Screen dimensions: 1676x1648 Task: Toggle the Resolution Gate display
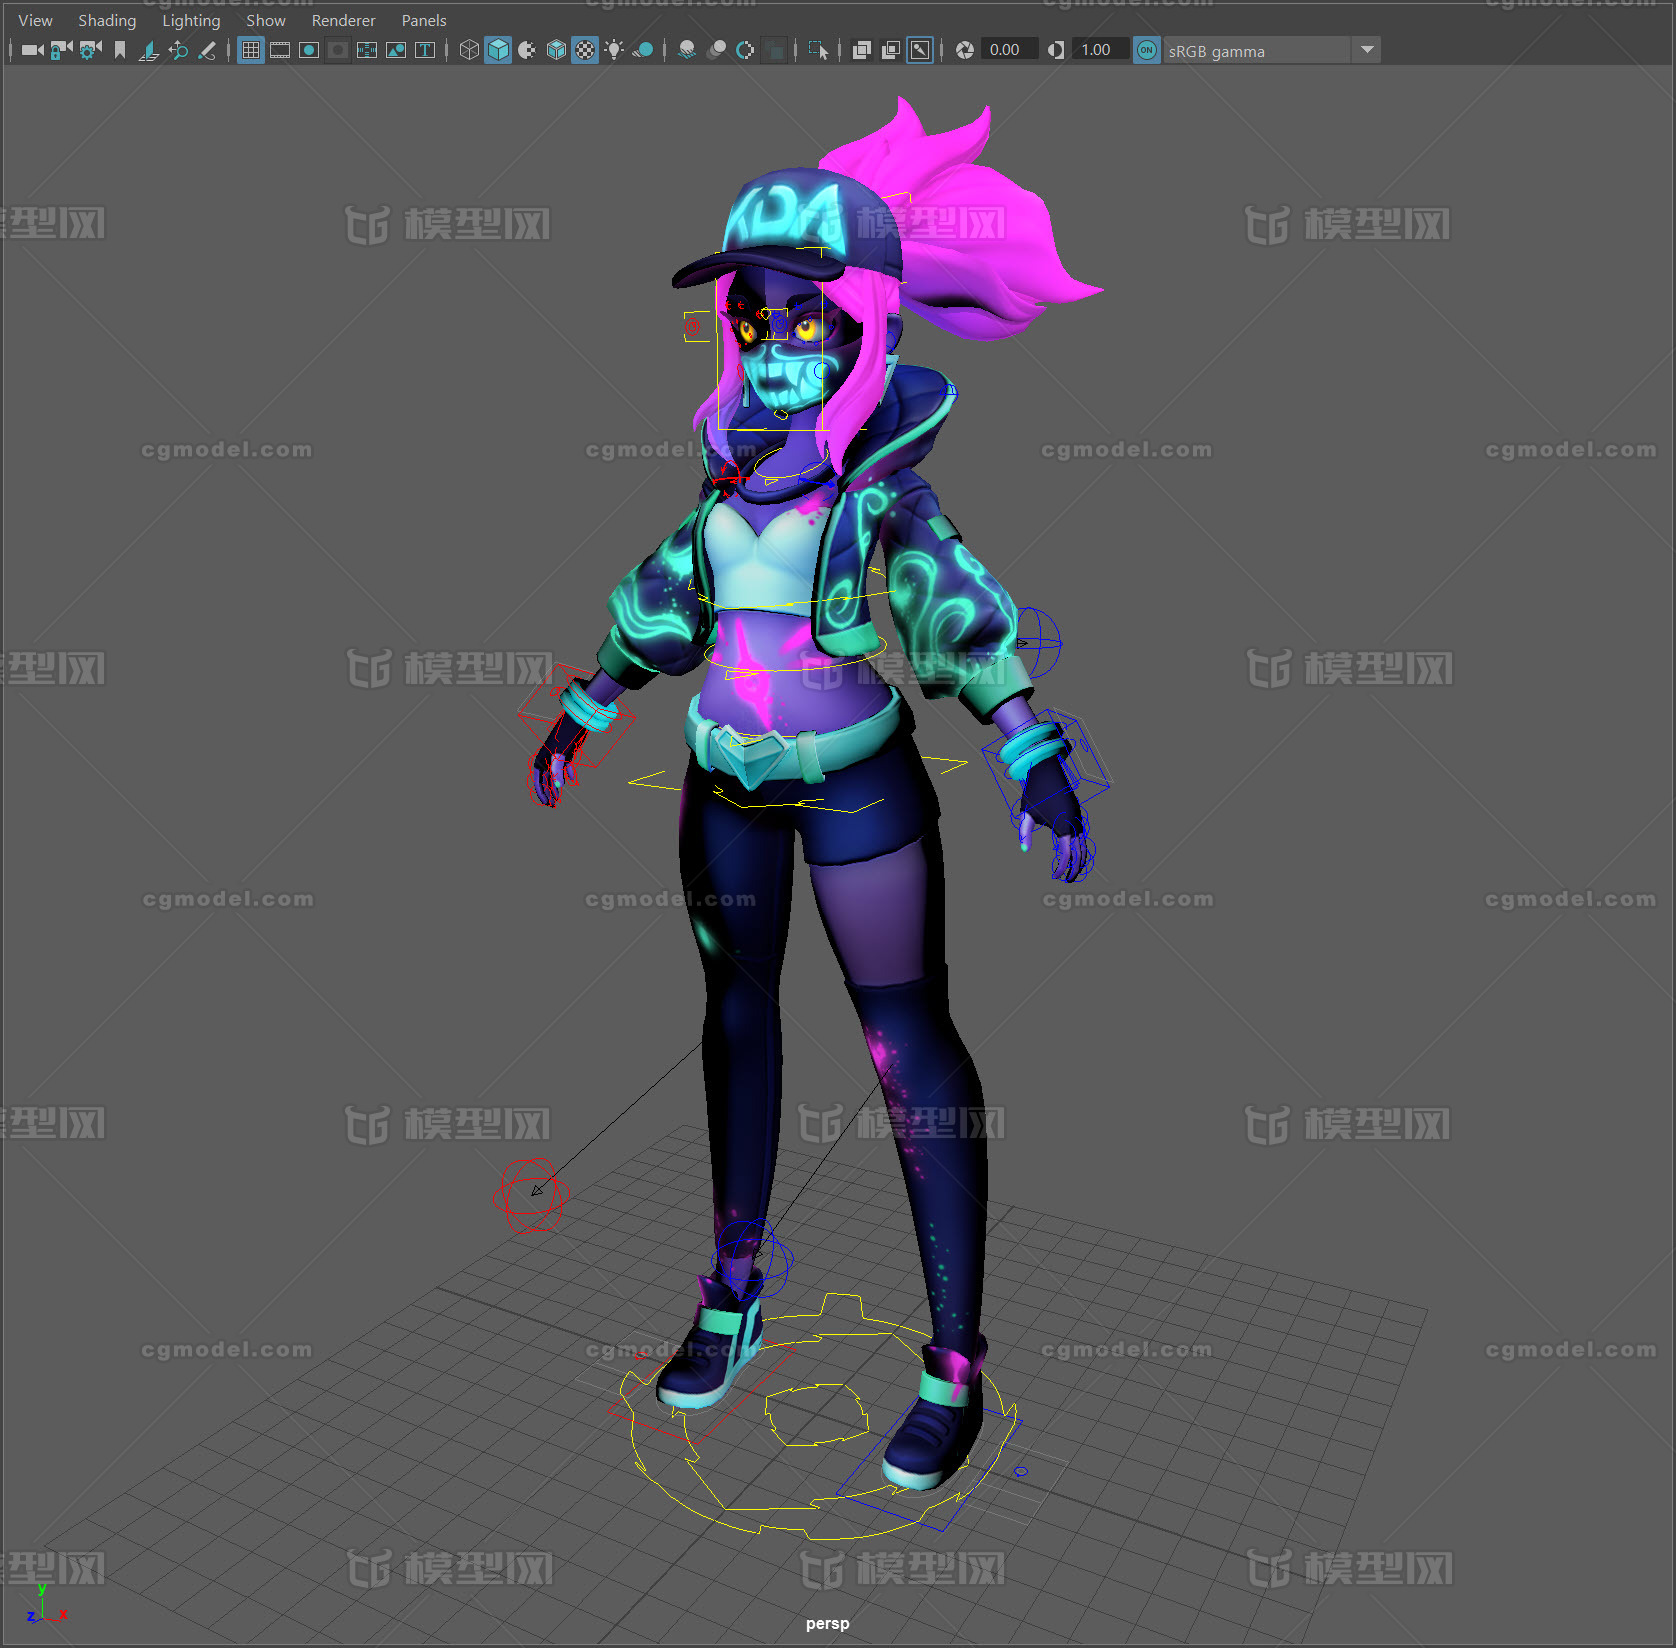(x=309, y=50)
